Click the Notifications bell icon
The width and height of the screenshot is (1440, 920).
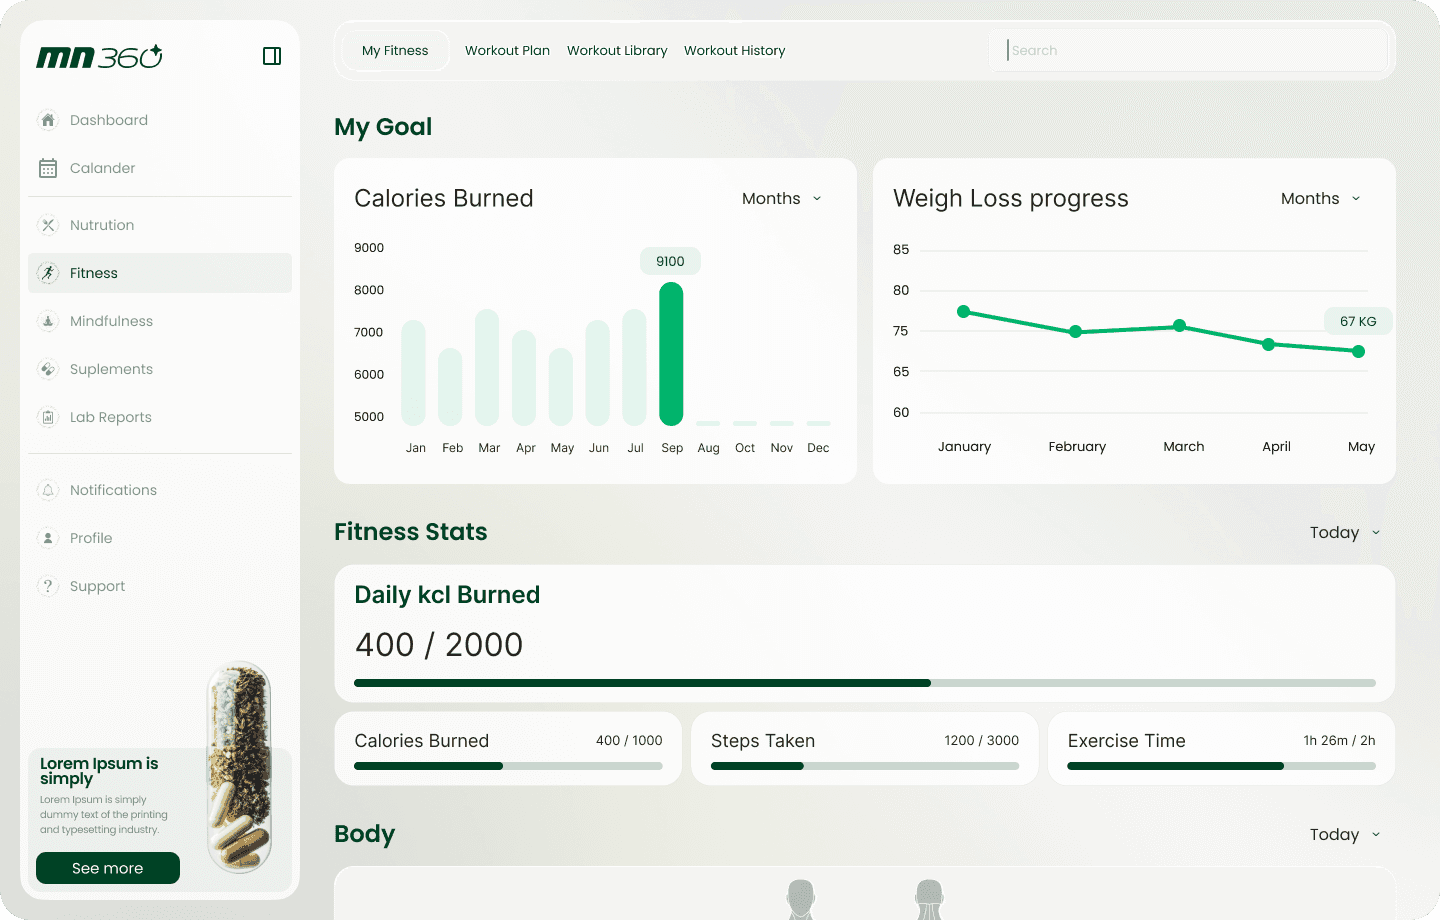coord(48,490)
